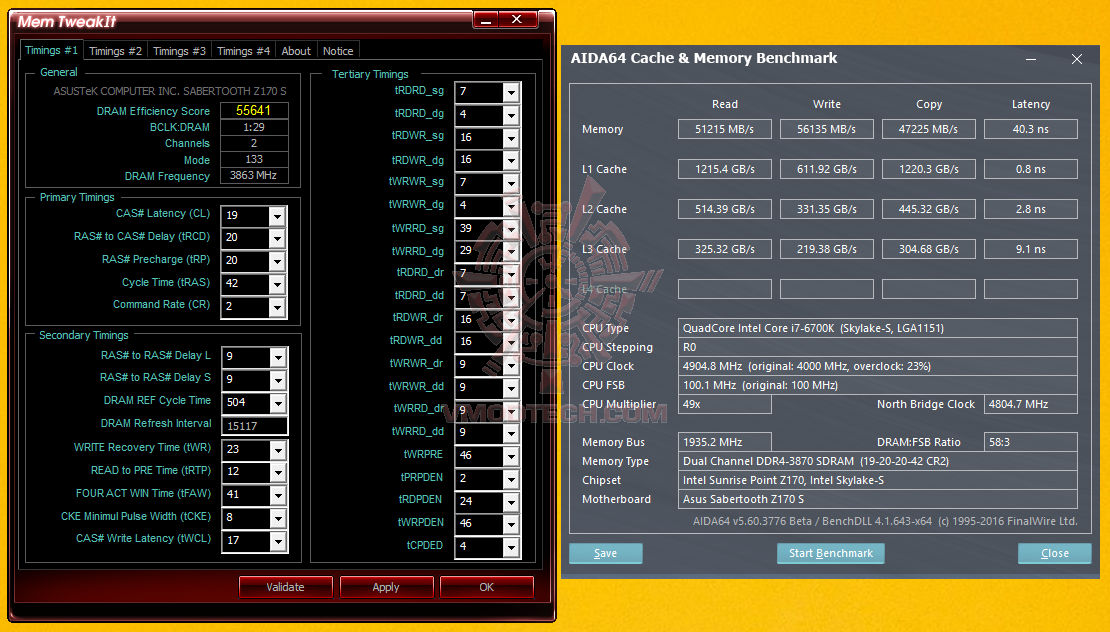The image size is (1110, 632).
Task: Click the DRAM Refresh Interval field
Action: point(254,426)
